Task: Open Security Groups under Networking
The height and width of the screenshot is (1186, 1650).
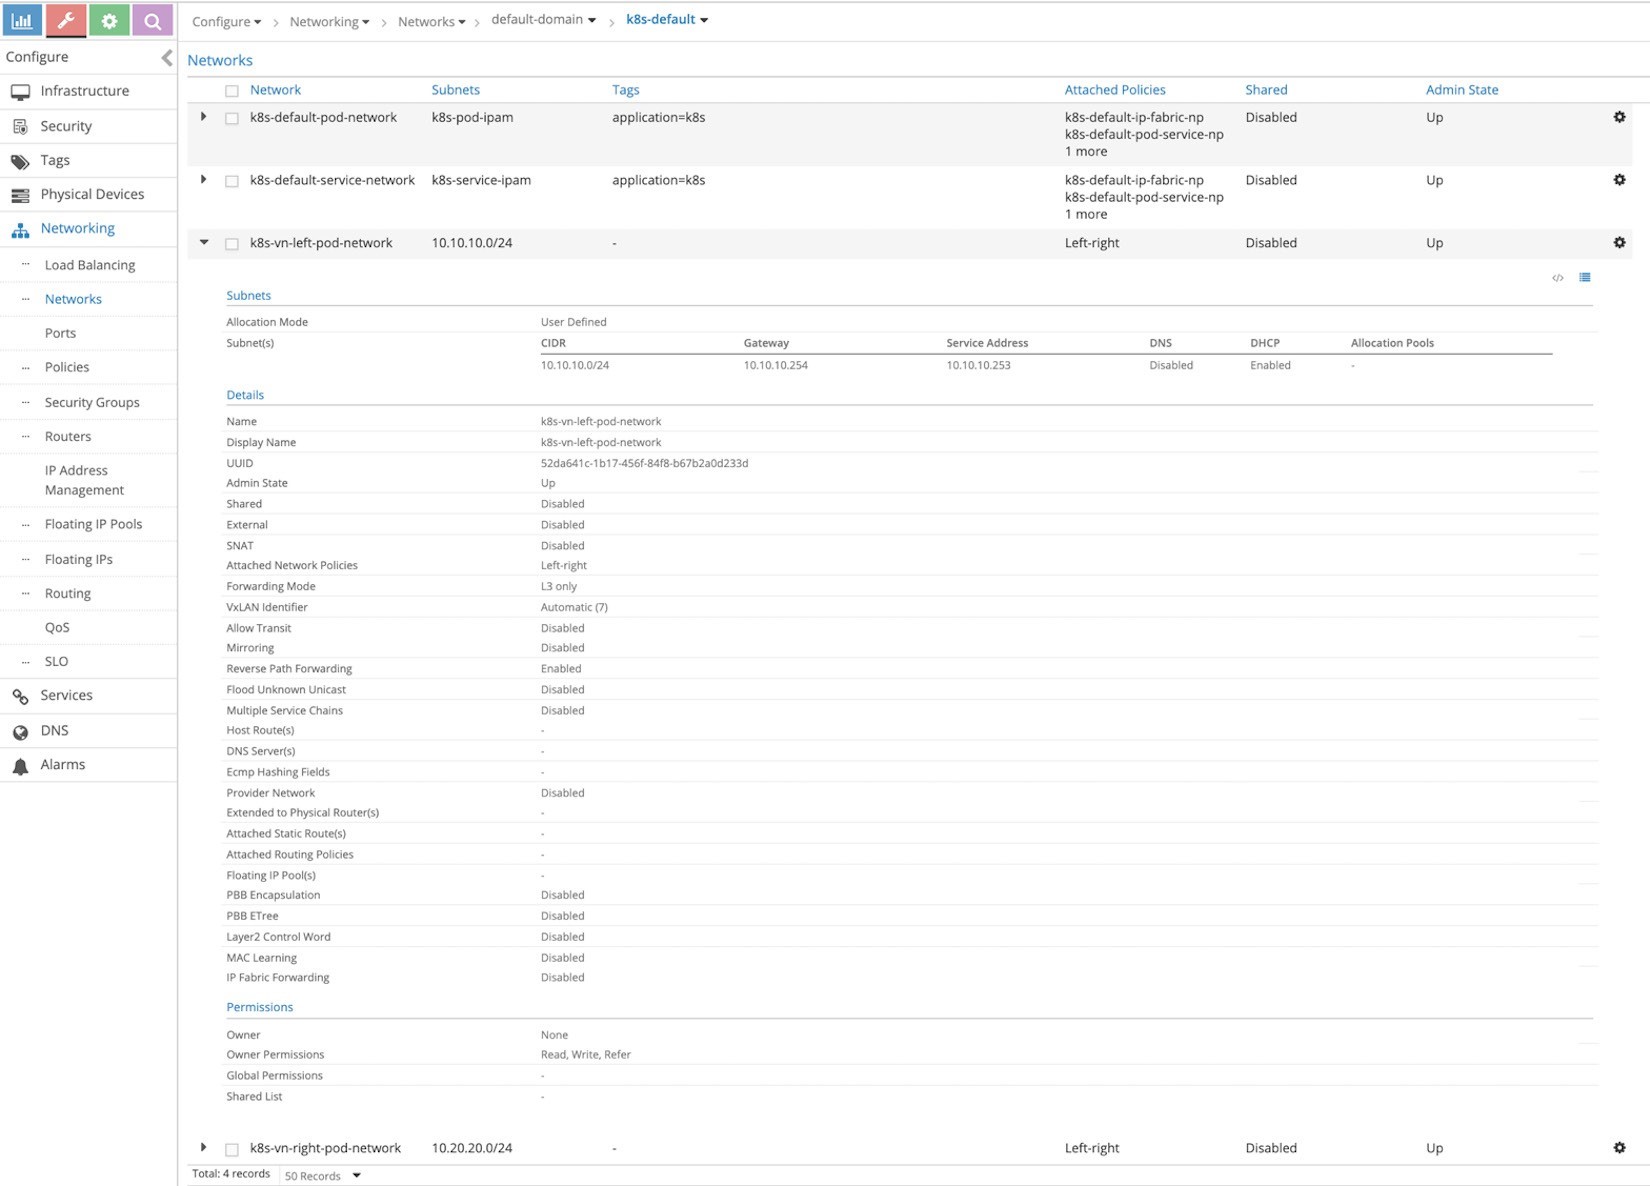Action: 92,402
